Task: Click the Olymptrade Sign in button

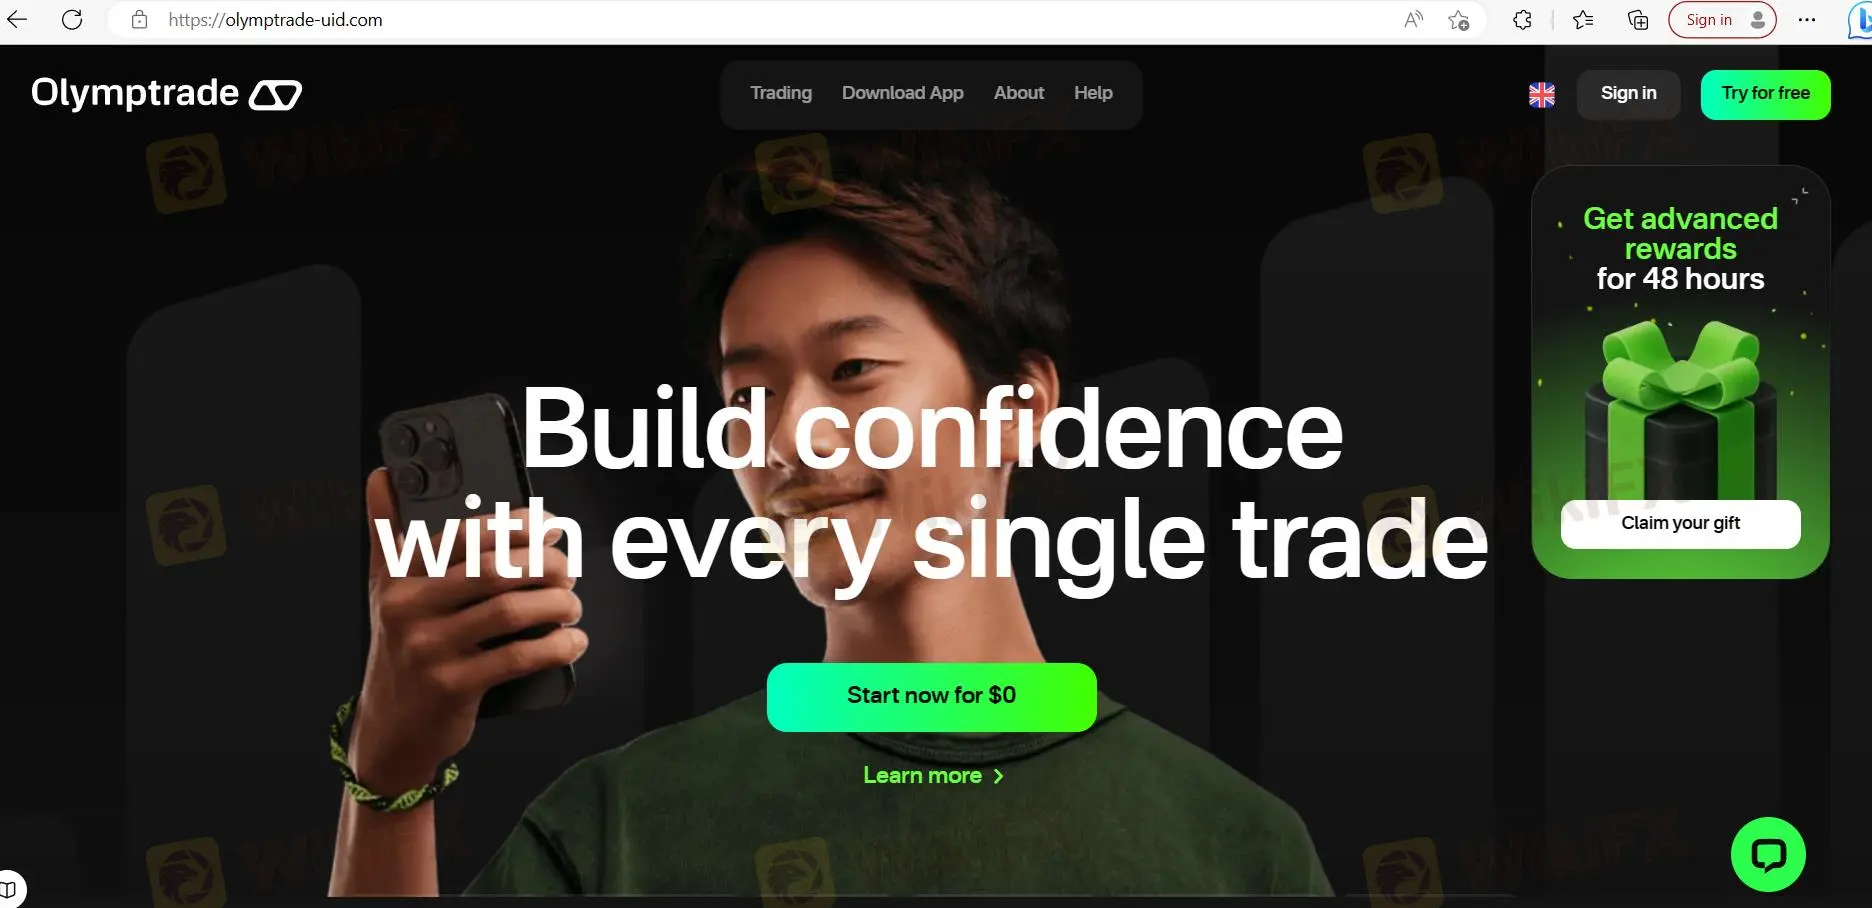Action: click(1628, 94)
